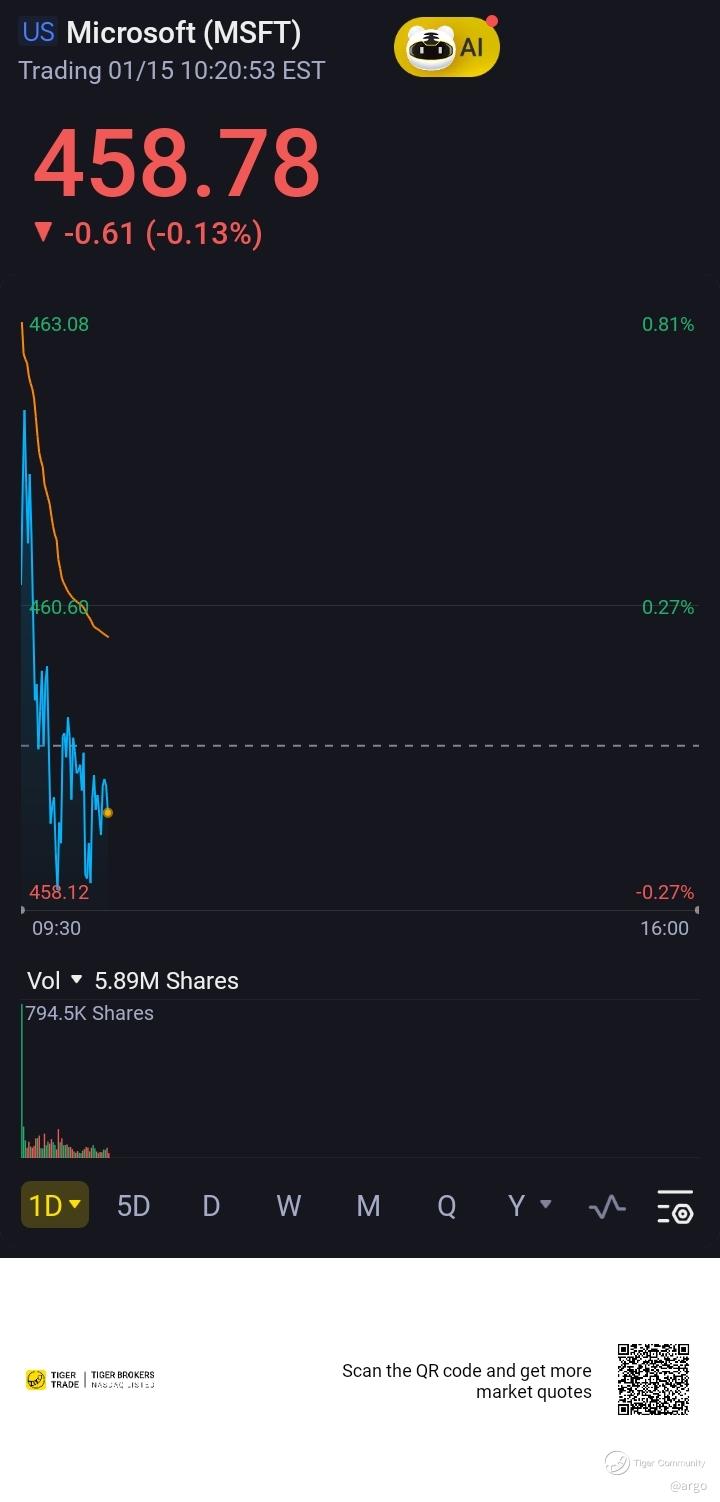Switch to the 5D chart tab
The height and width of the screenshot is (1502, 720).
133,1206
